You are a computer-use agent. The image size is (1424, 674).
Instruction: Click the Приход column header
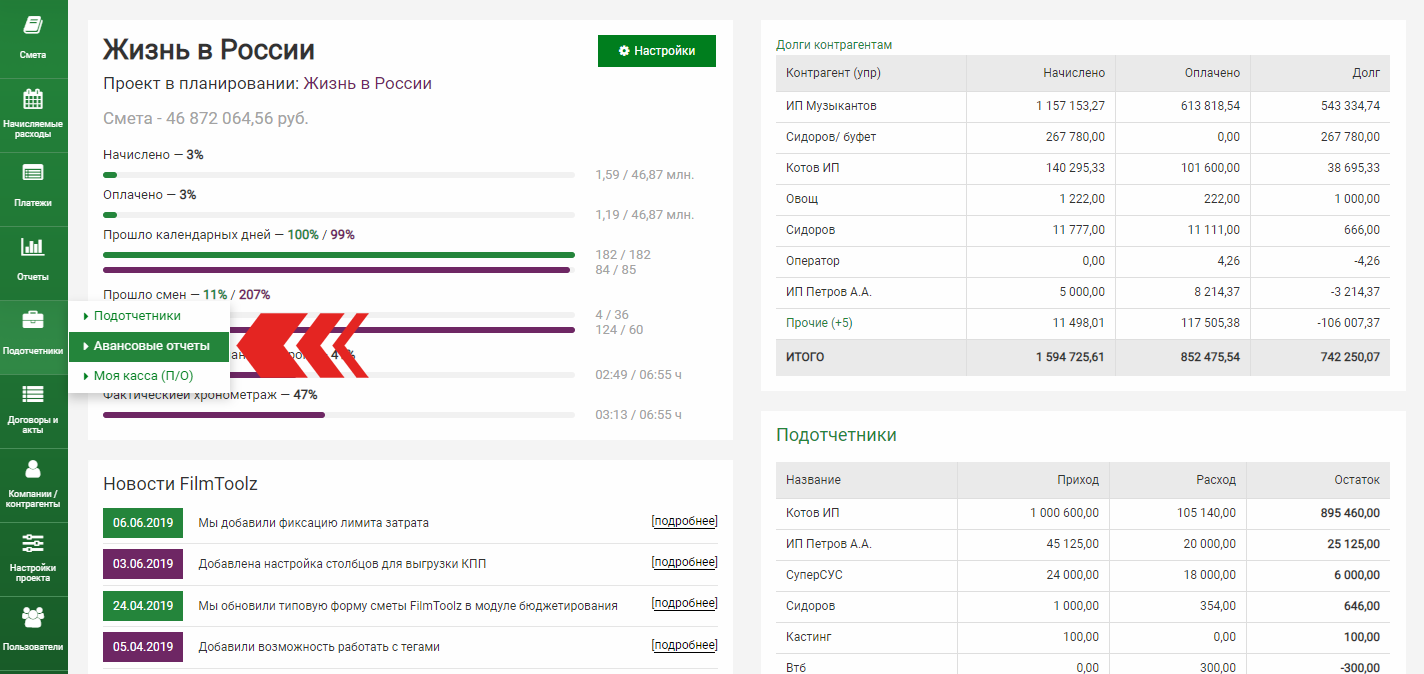(1033, 480)
